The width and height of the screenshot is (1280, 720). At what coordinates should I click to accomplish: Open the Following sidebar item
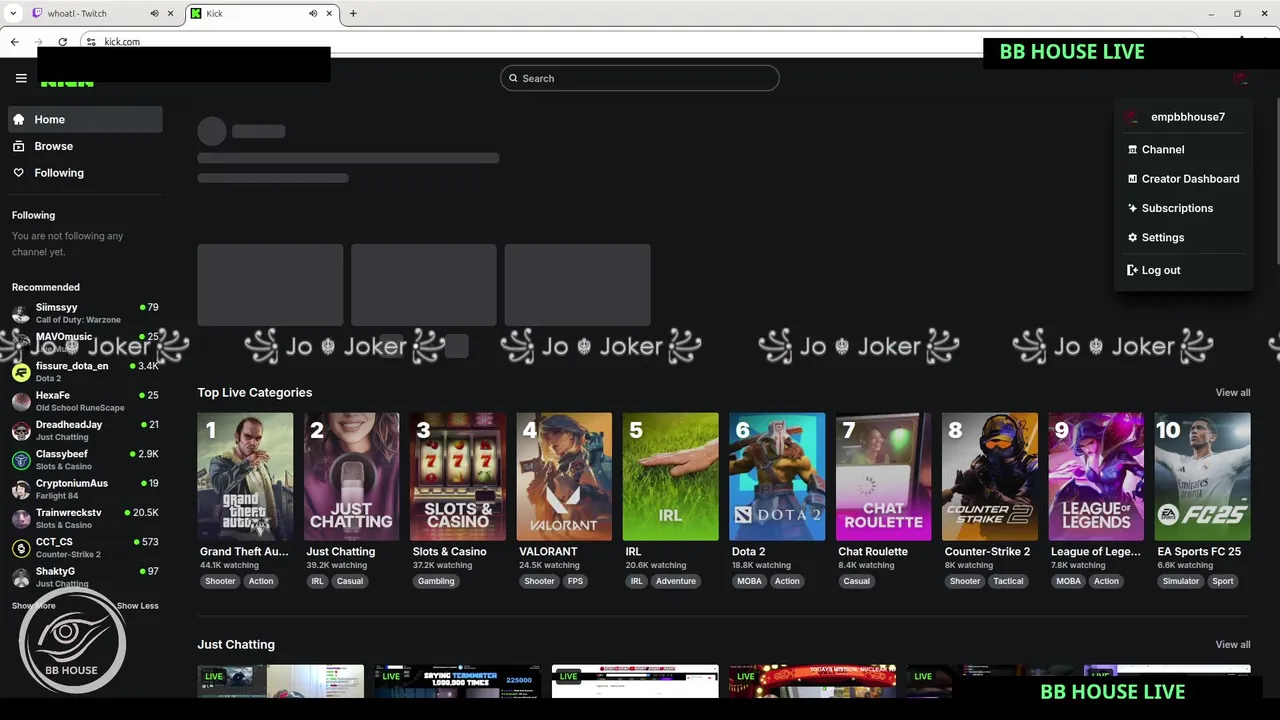point(85,173)
